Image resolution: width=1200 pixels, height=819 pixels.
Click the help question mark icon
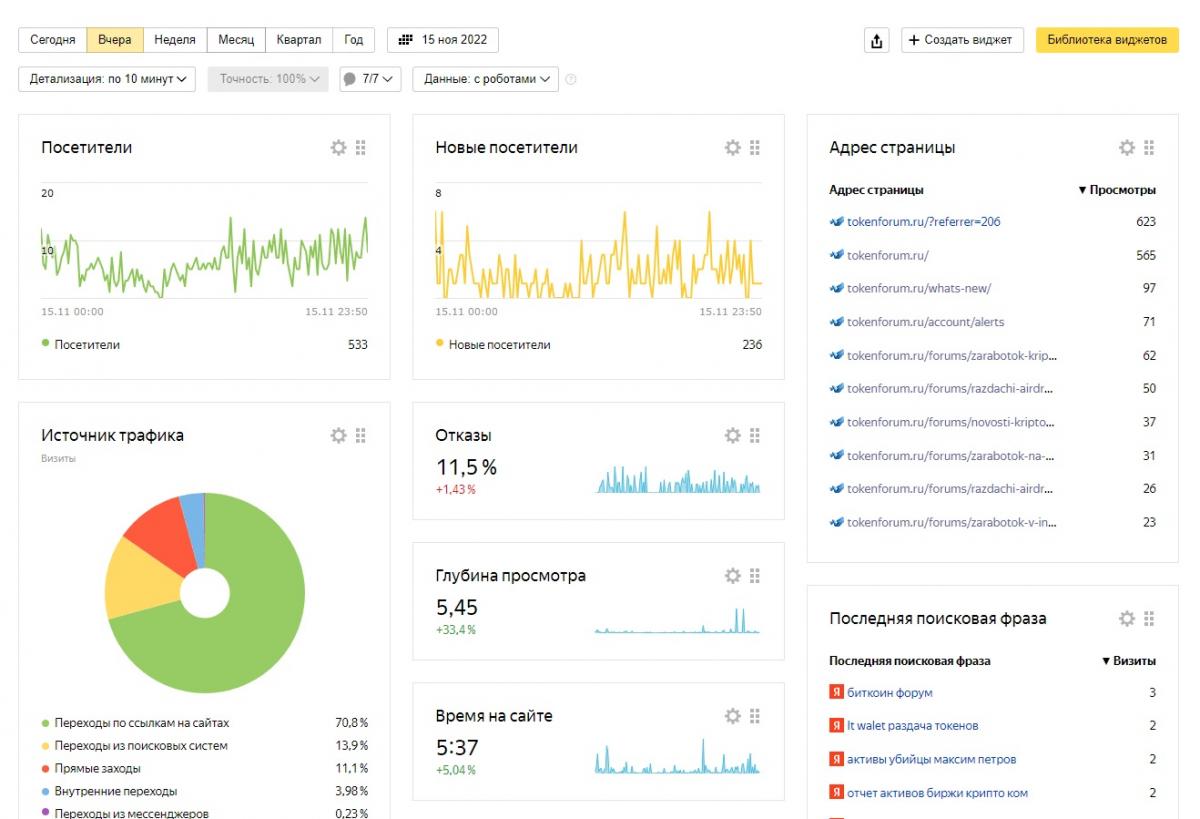pyautogui.click(x=571, y=80)
